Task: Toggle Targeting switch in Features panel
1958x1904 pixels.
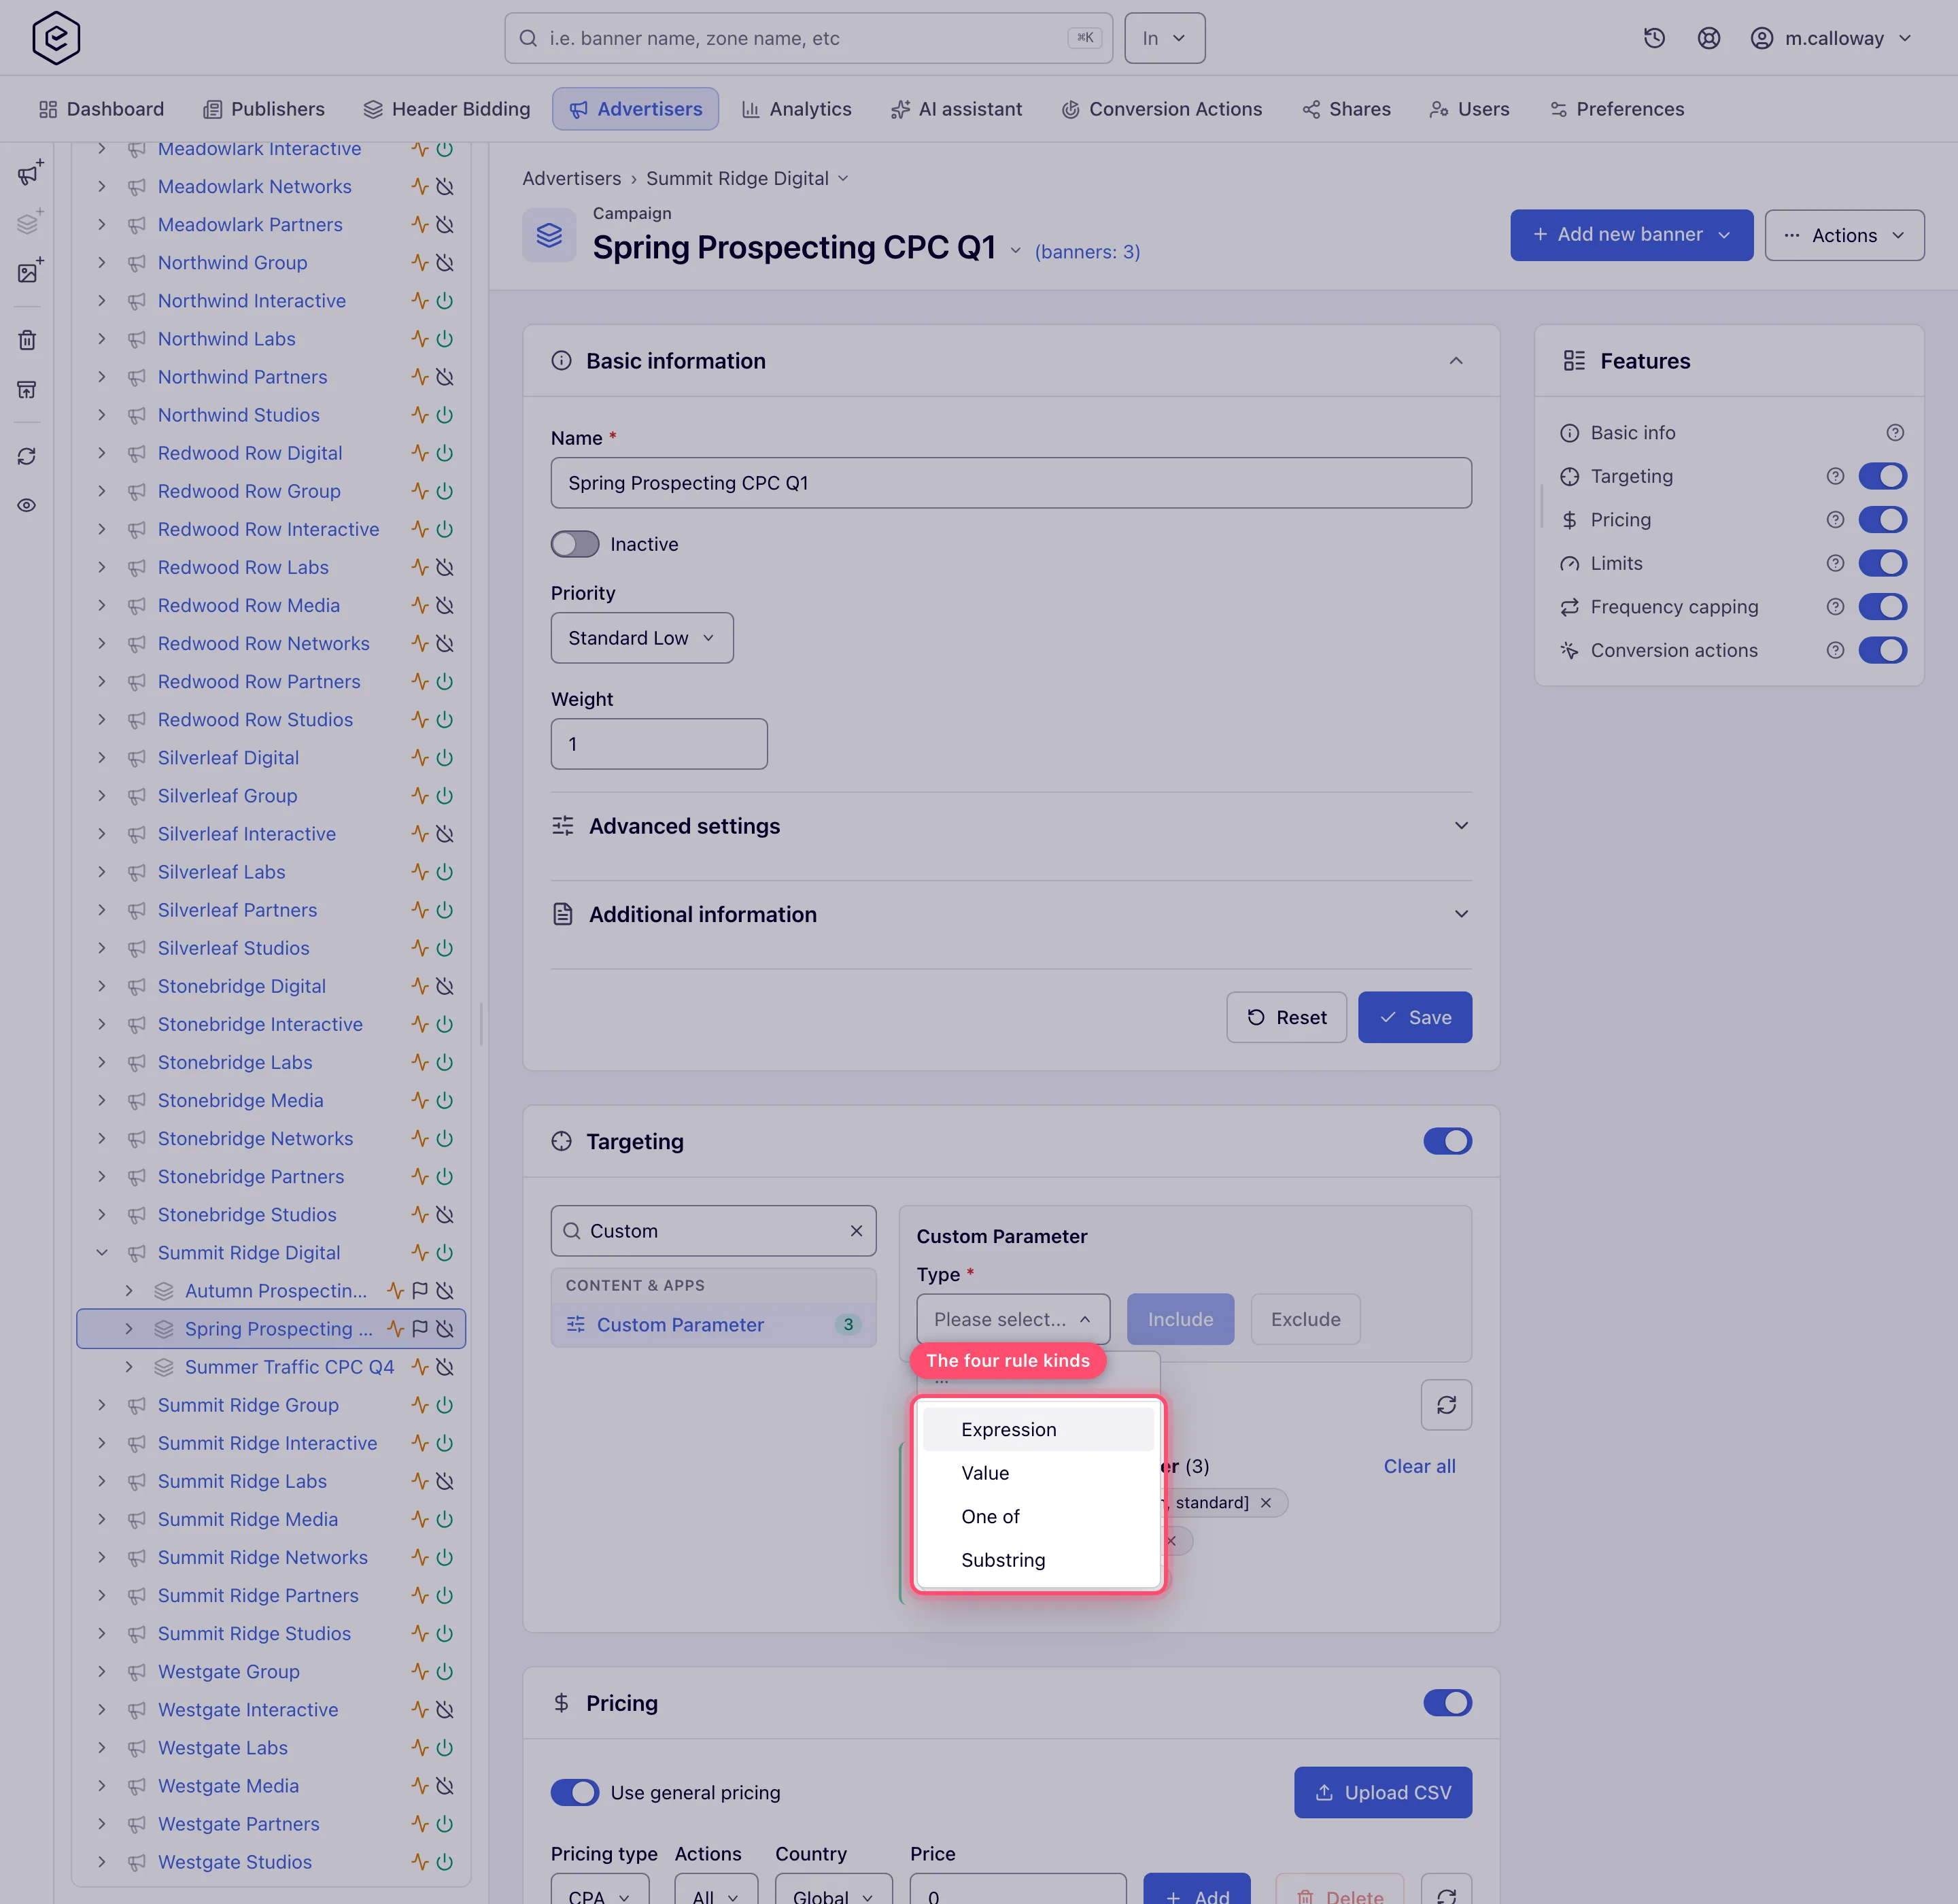Action: point(1883,476)
